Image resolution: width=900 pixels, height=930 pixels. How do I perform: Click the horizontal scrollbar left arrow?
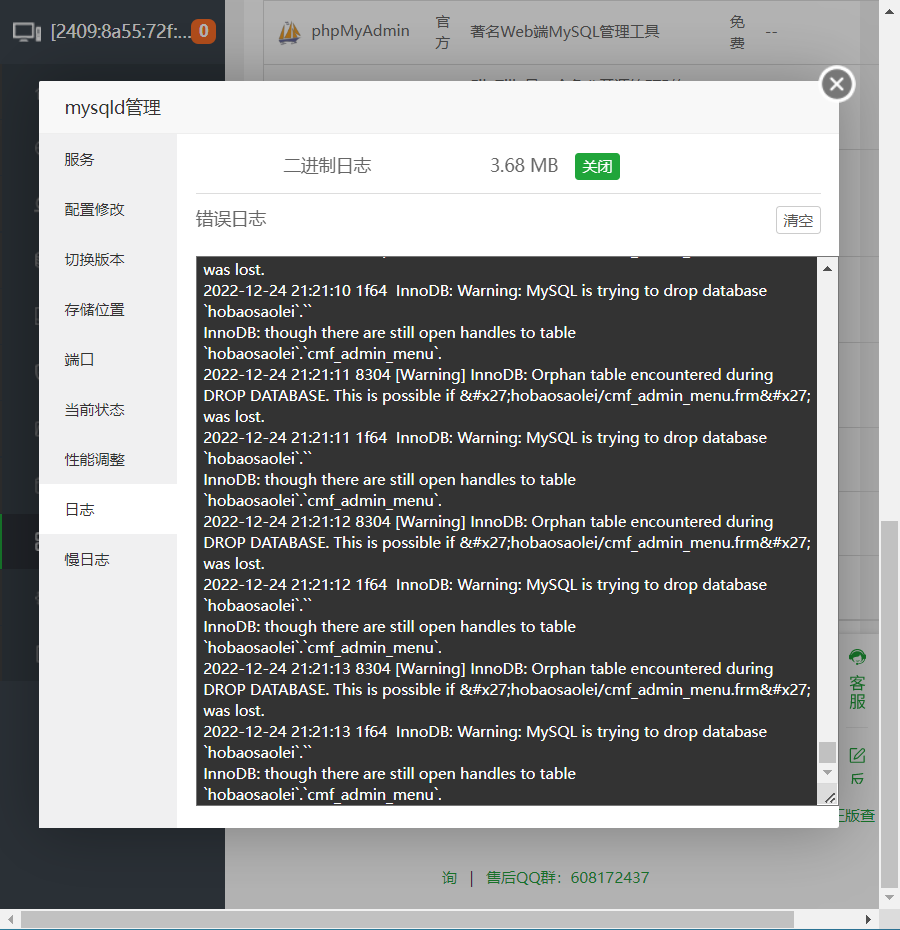pyautogui.click(x=10, y=919)
